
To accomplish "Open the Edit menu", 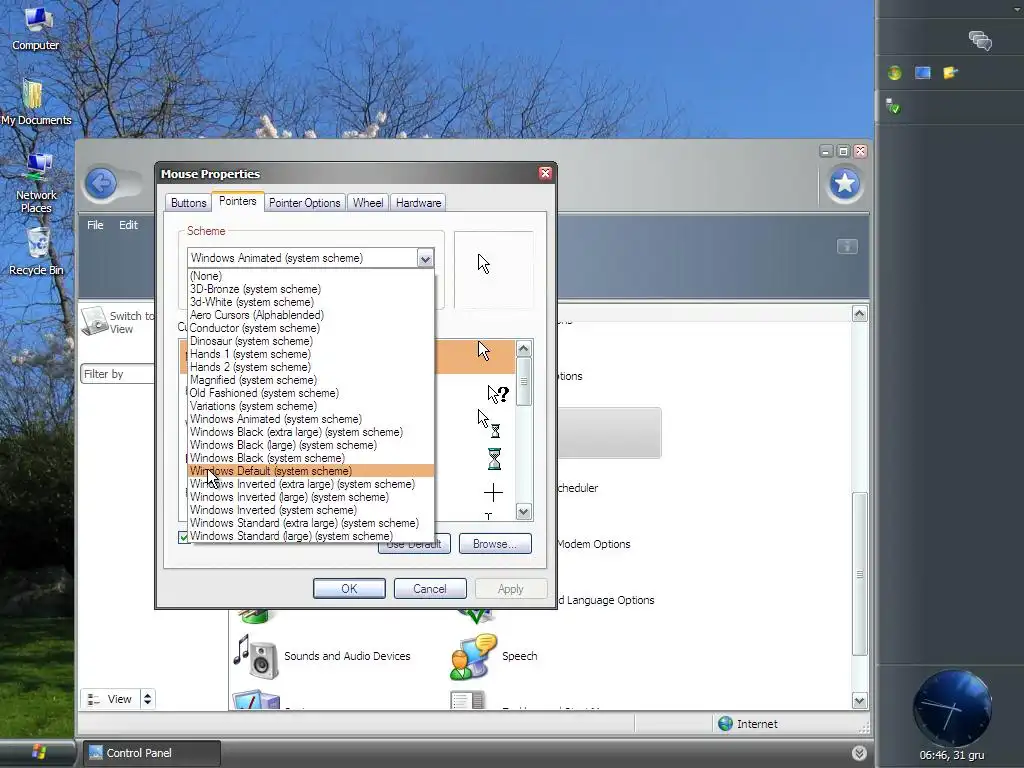I will tap(128, 225).
